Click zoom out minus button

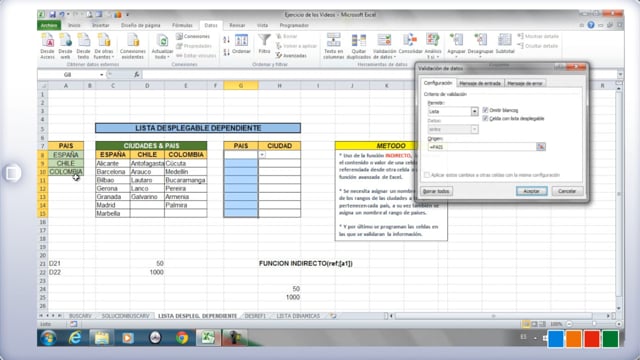569,324
